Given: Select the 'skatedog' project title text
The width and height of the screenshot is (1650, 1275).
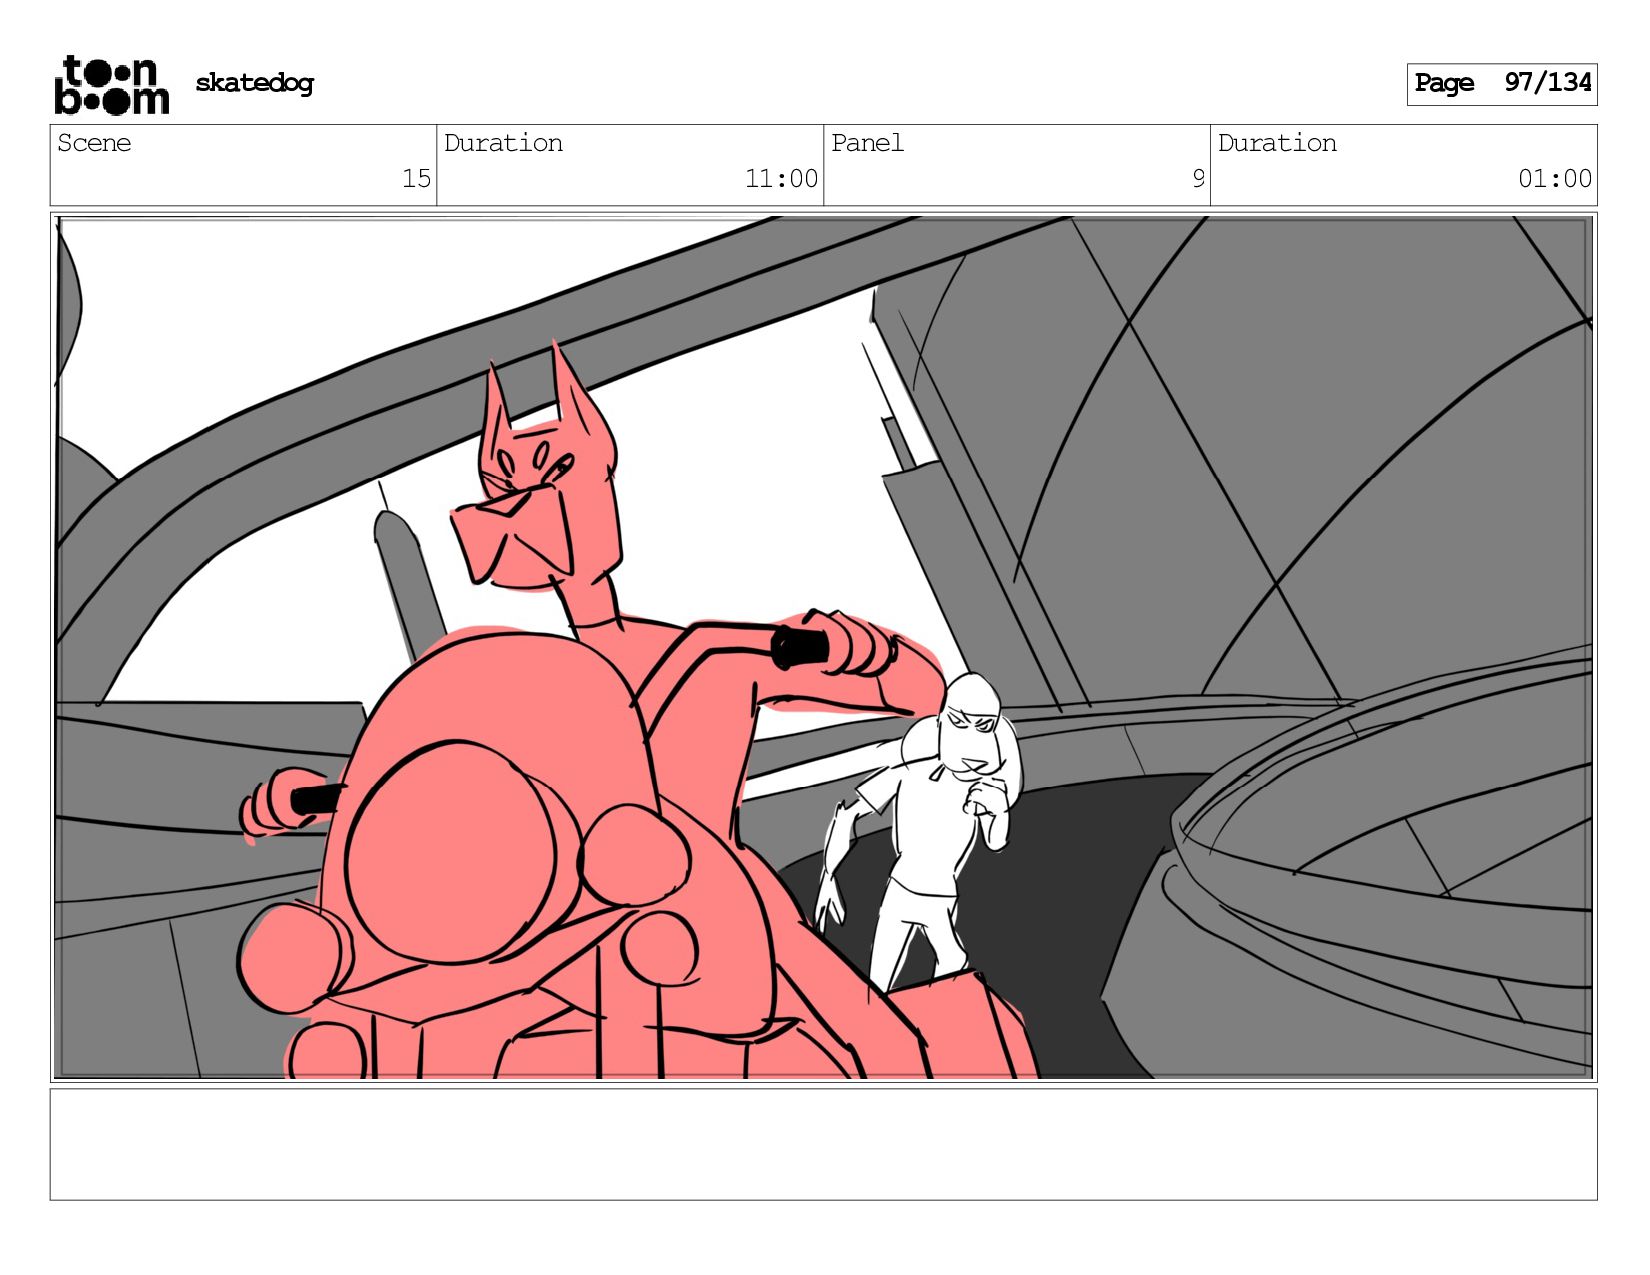Looking at the screenshot, I should (254, 83).
